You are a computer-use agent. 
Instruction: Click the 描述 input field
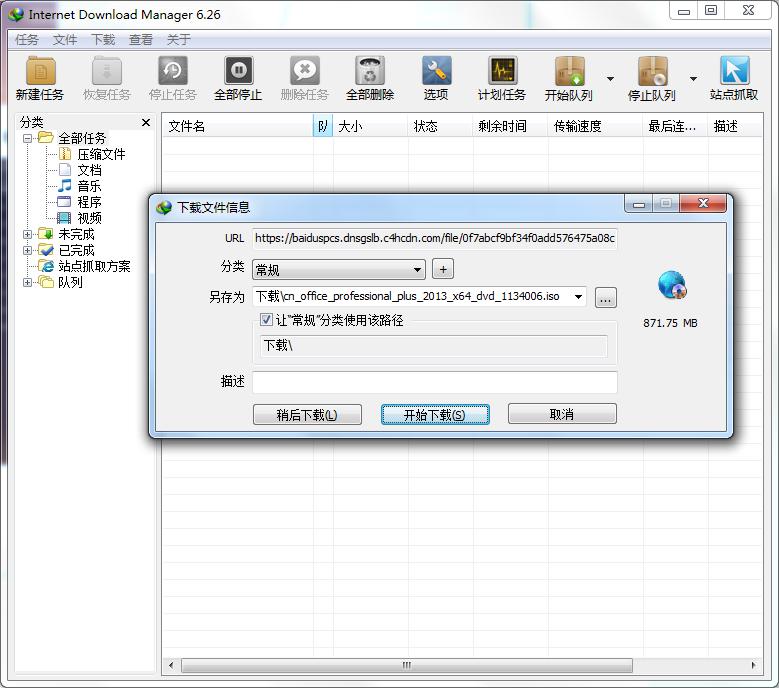click(x=435, y=382)
